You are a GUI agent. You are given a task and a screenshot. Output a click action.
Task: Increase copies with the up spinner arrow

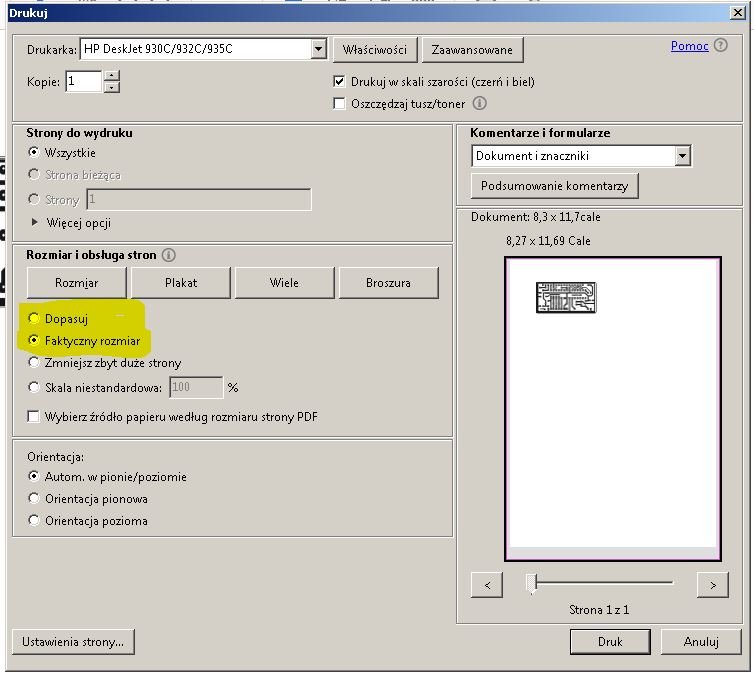click(x=112, y=75)
